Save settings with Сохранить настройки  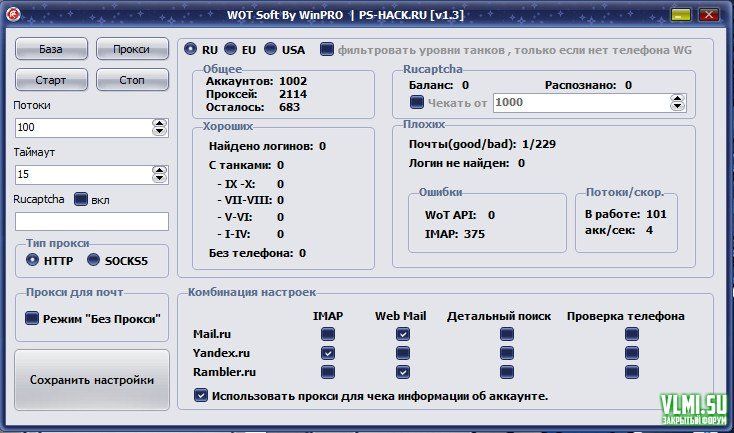click(92, 380)
